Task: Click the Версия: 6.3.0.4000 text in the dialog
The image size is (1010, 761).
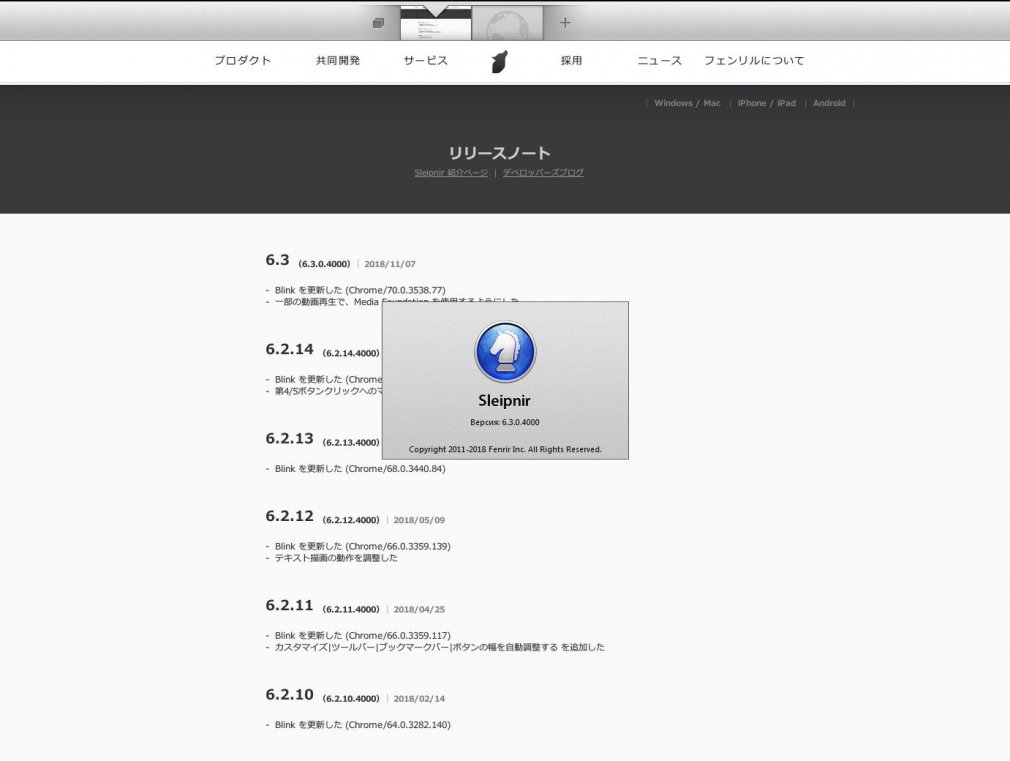Action: click(505, 423)
